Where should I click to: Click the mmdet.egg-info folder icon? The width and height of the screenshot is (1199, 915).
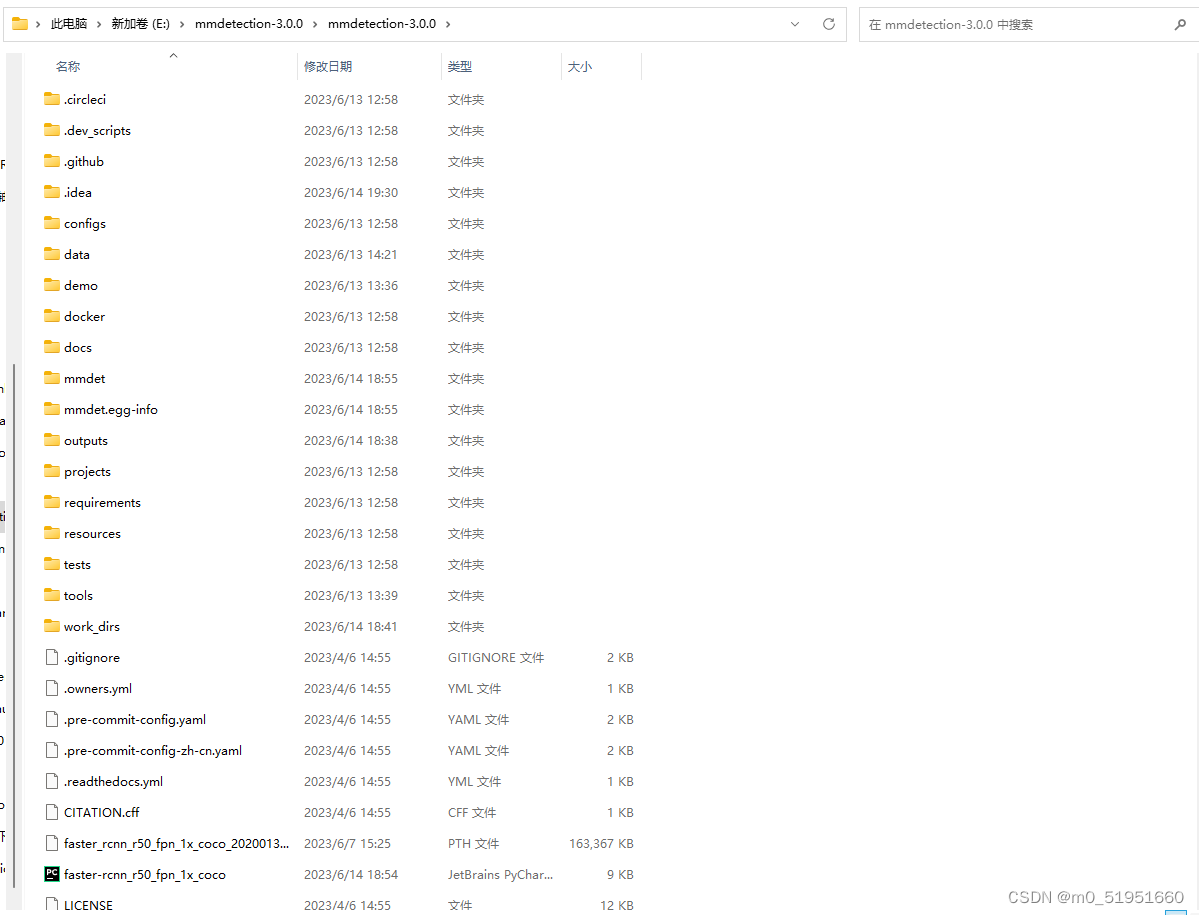tap(52, 409)
